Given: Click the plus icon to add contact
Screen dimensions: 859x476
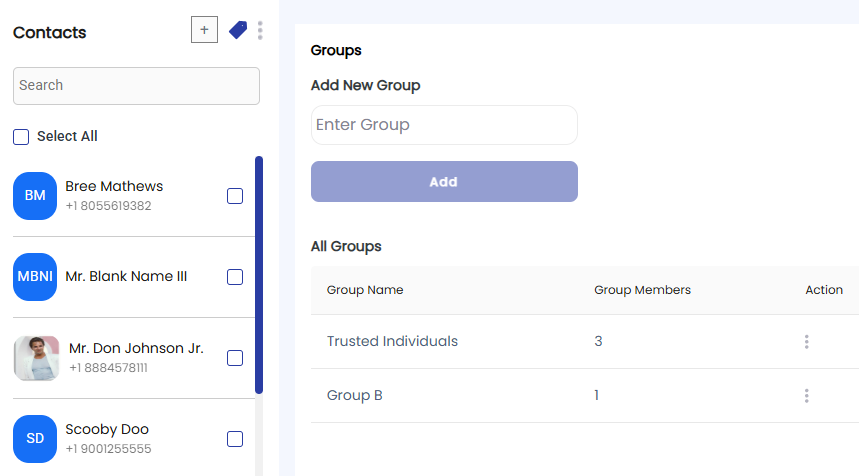Looking at the screenshot, I should coord(204,30).
